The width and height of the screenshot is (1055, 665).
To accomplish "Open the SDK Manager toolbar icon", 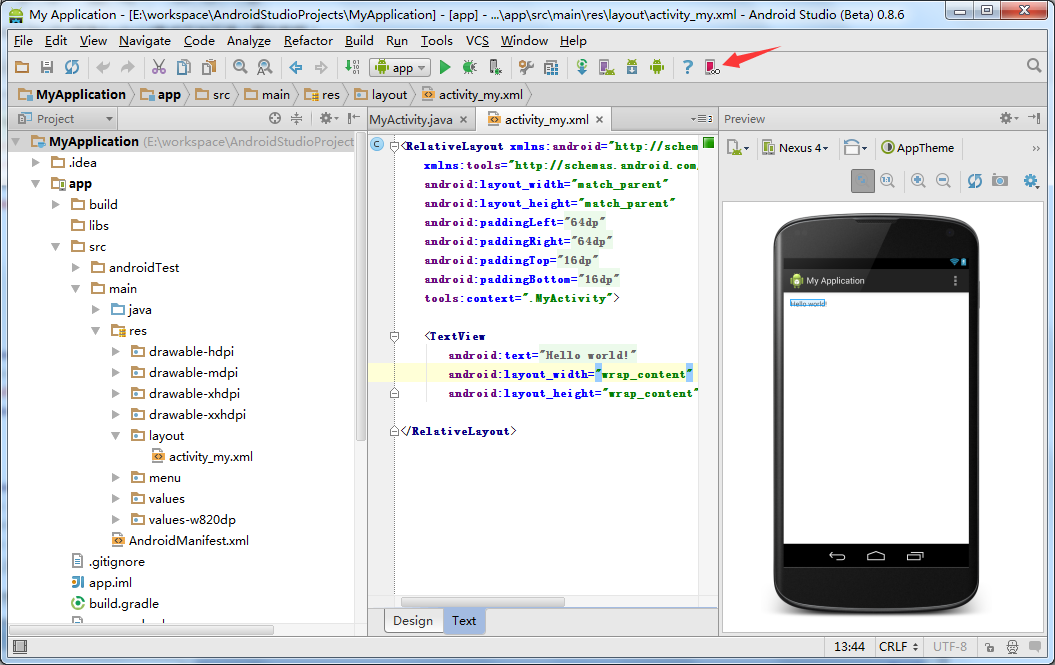I will click(x=632, y=67).
